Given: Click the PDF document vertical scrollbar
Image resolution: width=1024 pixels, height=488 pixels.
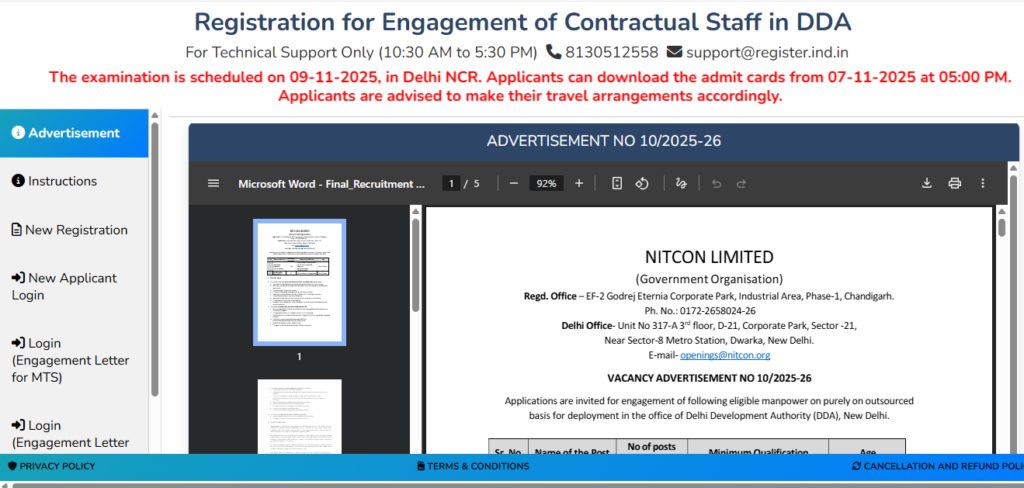Looking at the screenshot, I should [1002, 228].
